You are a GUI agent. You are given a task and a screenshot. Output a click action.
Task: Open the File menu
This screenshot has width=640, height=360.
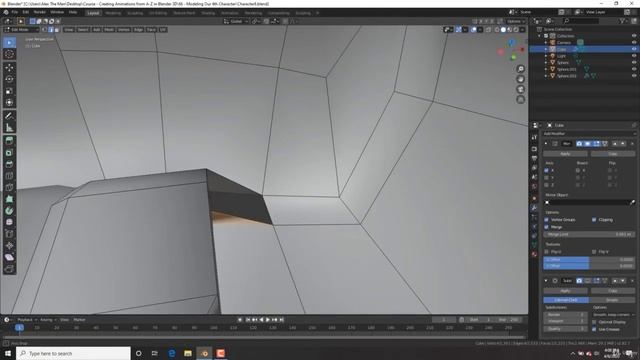click(x=15, y=12)
